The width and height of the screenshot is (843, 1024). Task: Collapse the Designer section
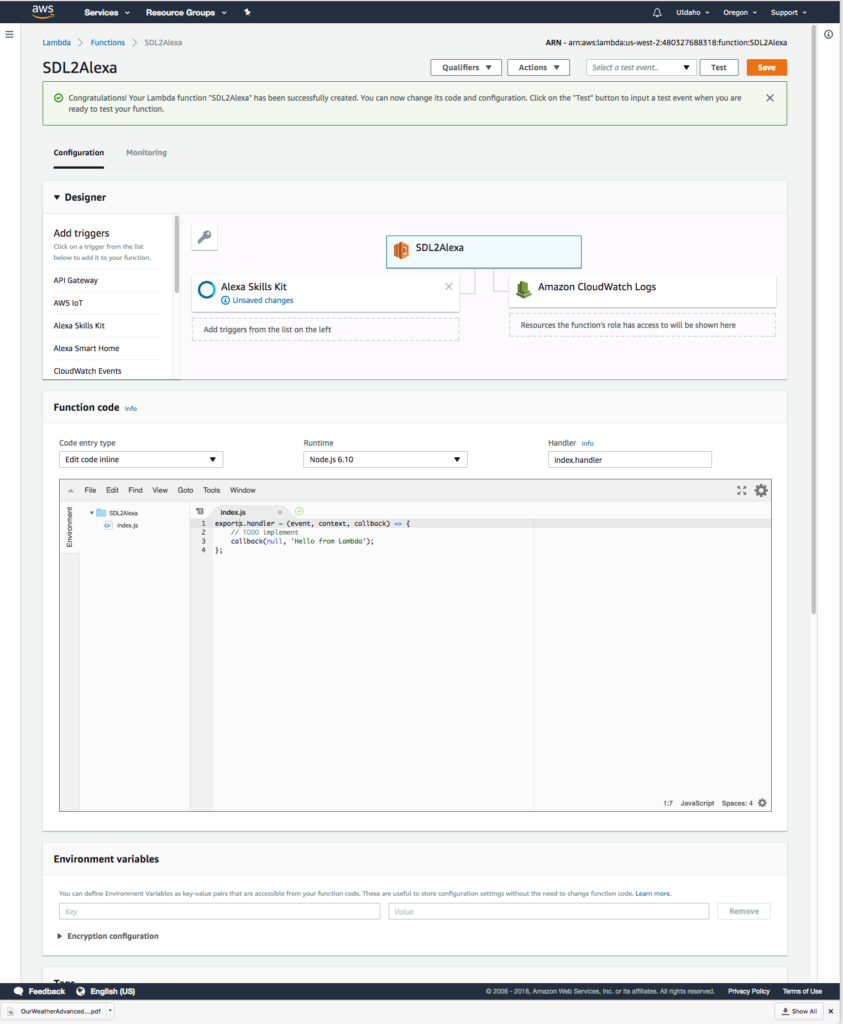(57, 197)
